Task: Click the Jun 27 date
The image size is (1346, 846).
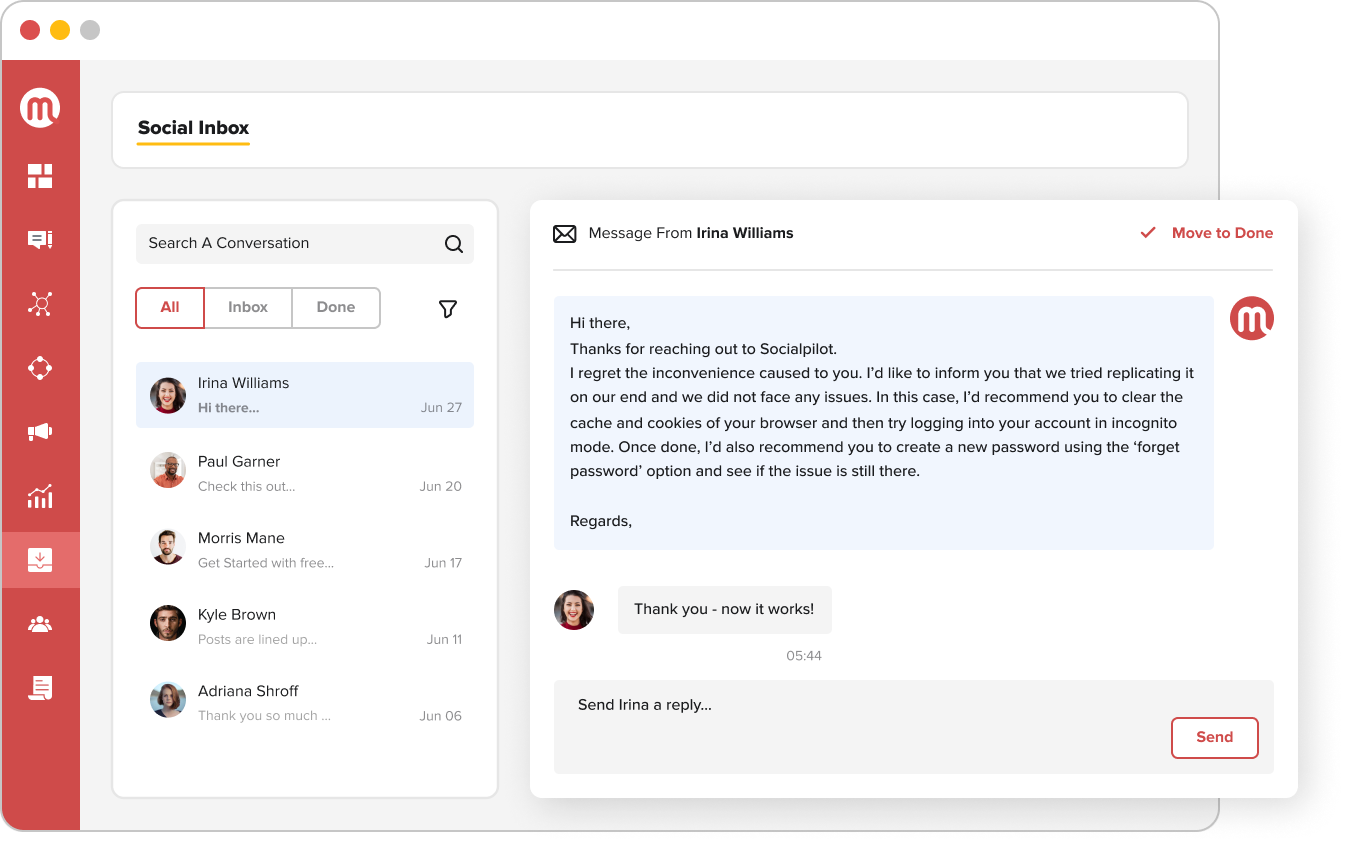Action: point(441,408)
